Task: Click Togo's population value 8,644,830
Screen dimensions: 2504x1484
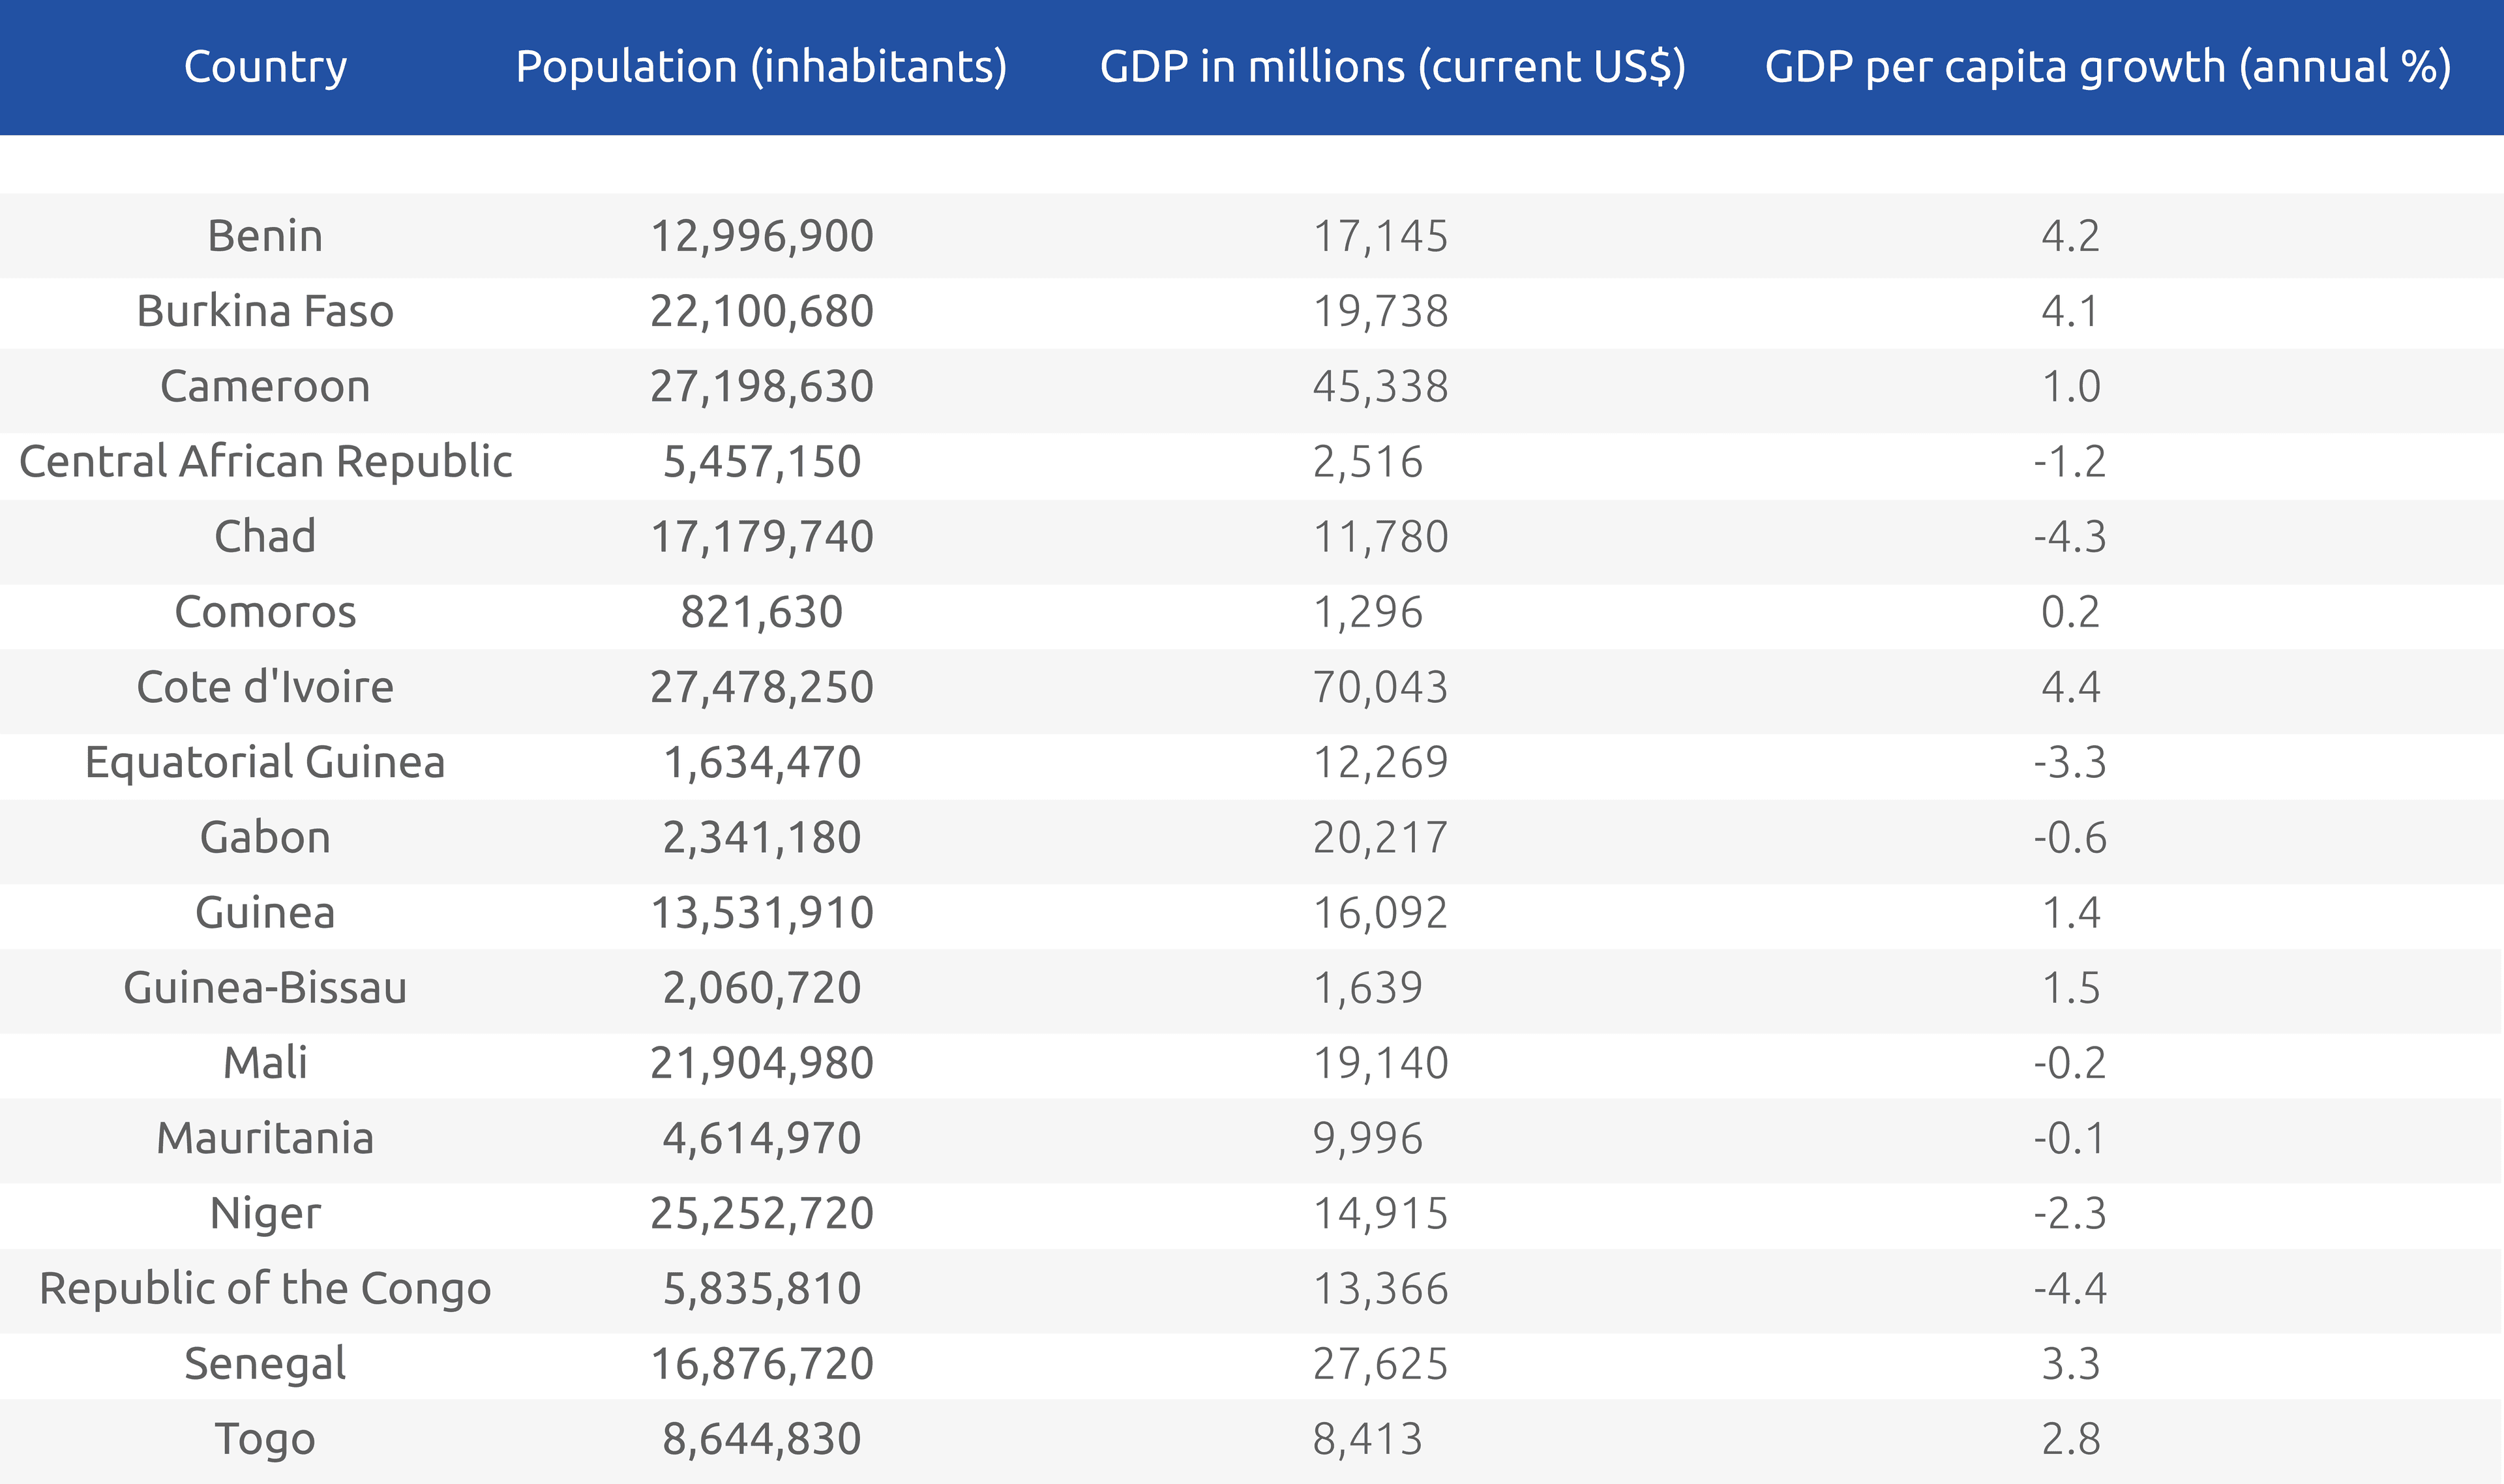Action: click(761, 1439)
